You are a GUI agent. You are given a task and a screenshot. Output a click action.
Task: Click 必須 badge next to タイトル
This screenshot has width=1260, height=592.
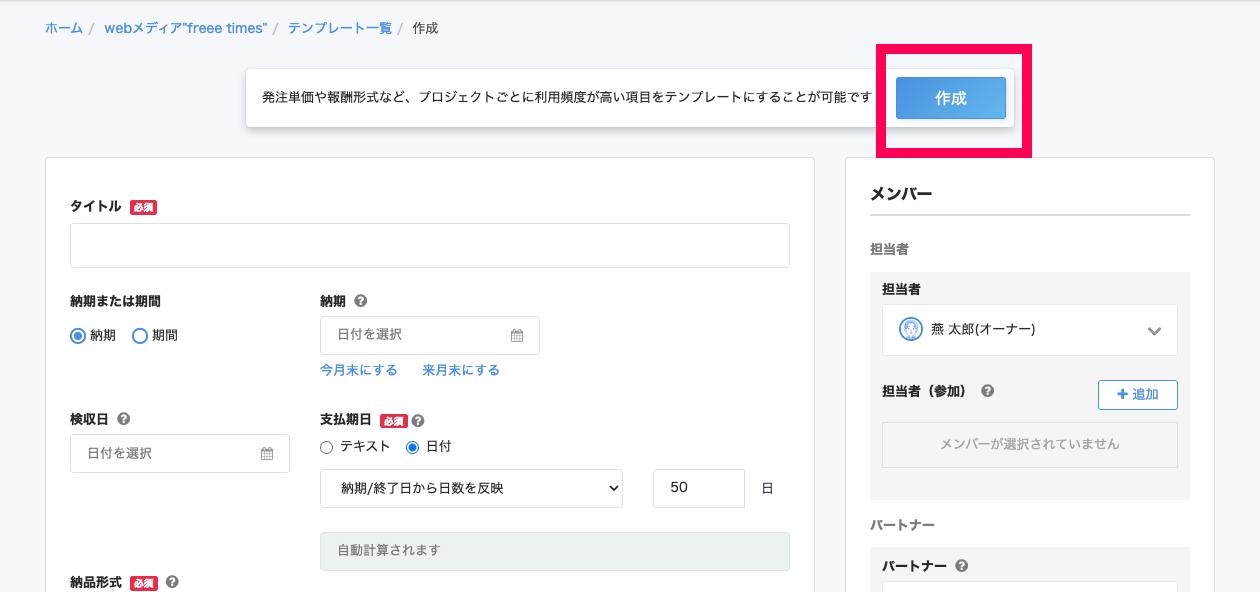tap(143, 208)
